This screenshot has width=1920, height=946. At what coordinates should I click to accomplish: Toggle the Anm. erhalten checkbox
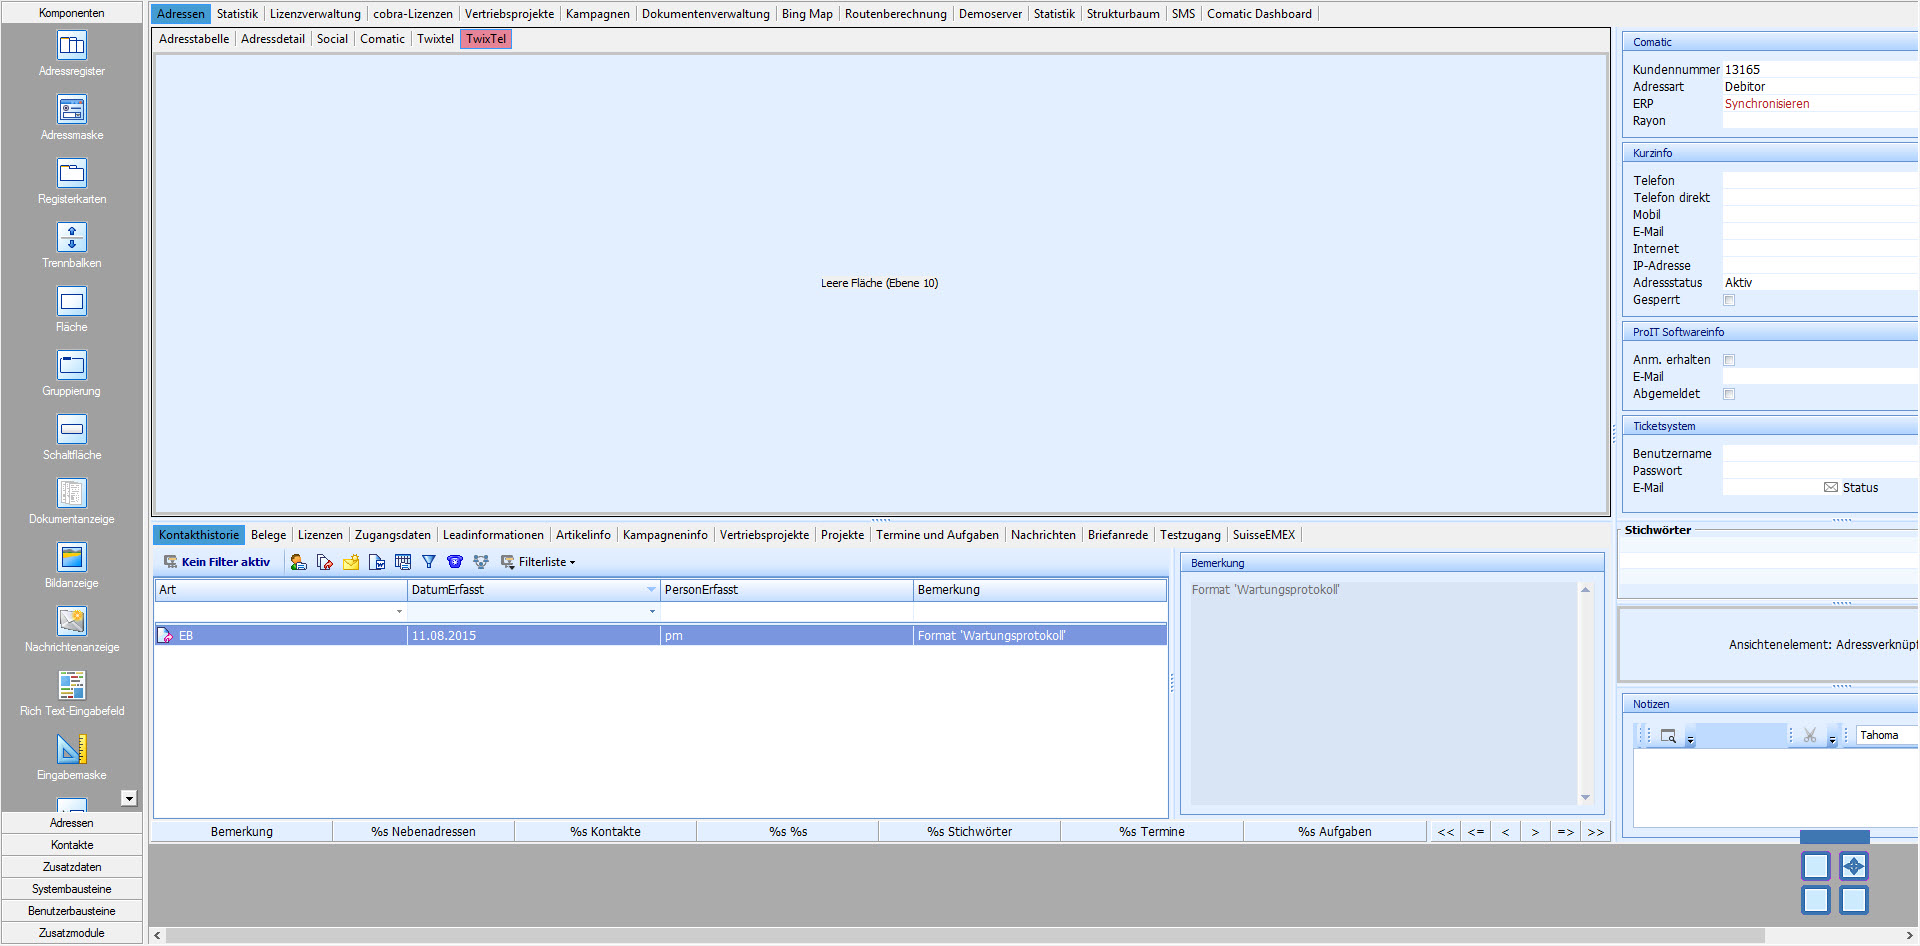1729,360
